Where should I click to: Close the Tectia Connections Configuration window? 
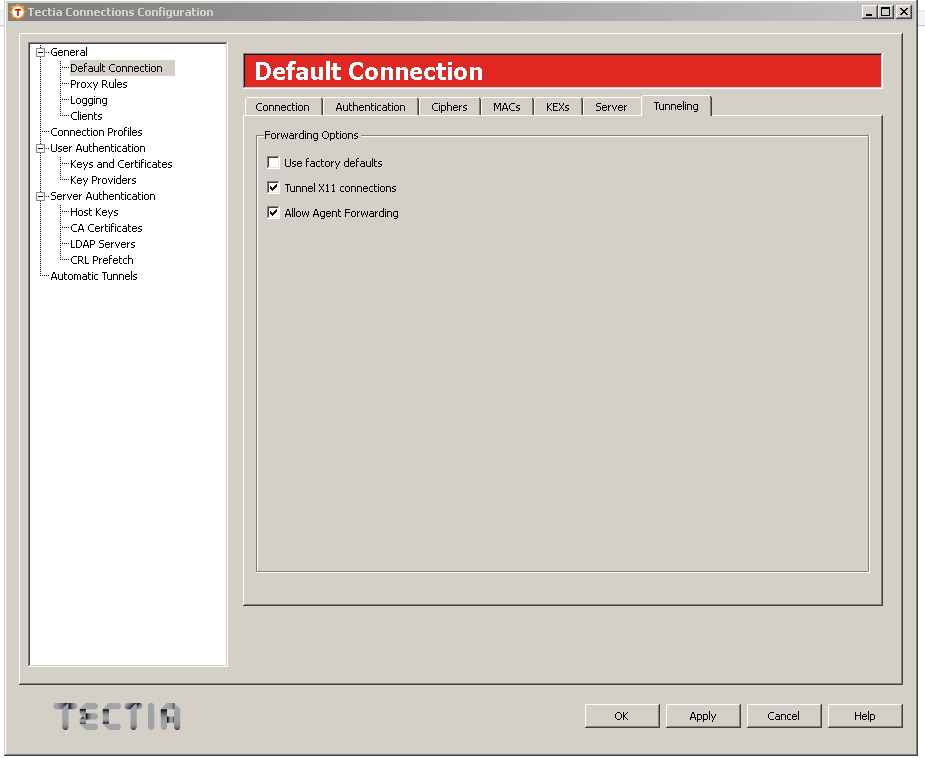(x=904, y=12)
